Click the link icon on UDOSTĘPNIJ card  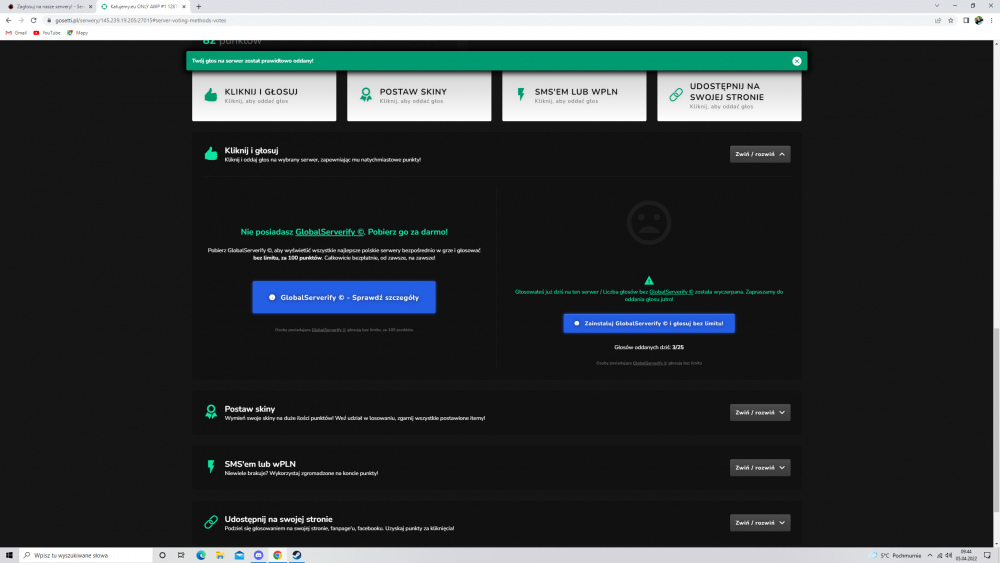tap(676, 95)
